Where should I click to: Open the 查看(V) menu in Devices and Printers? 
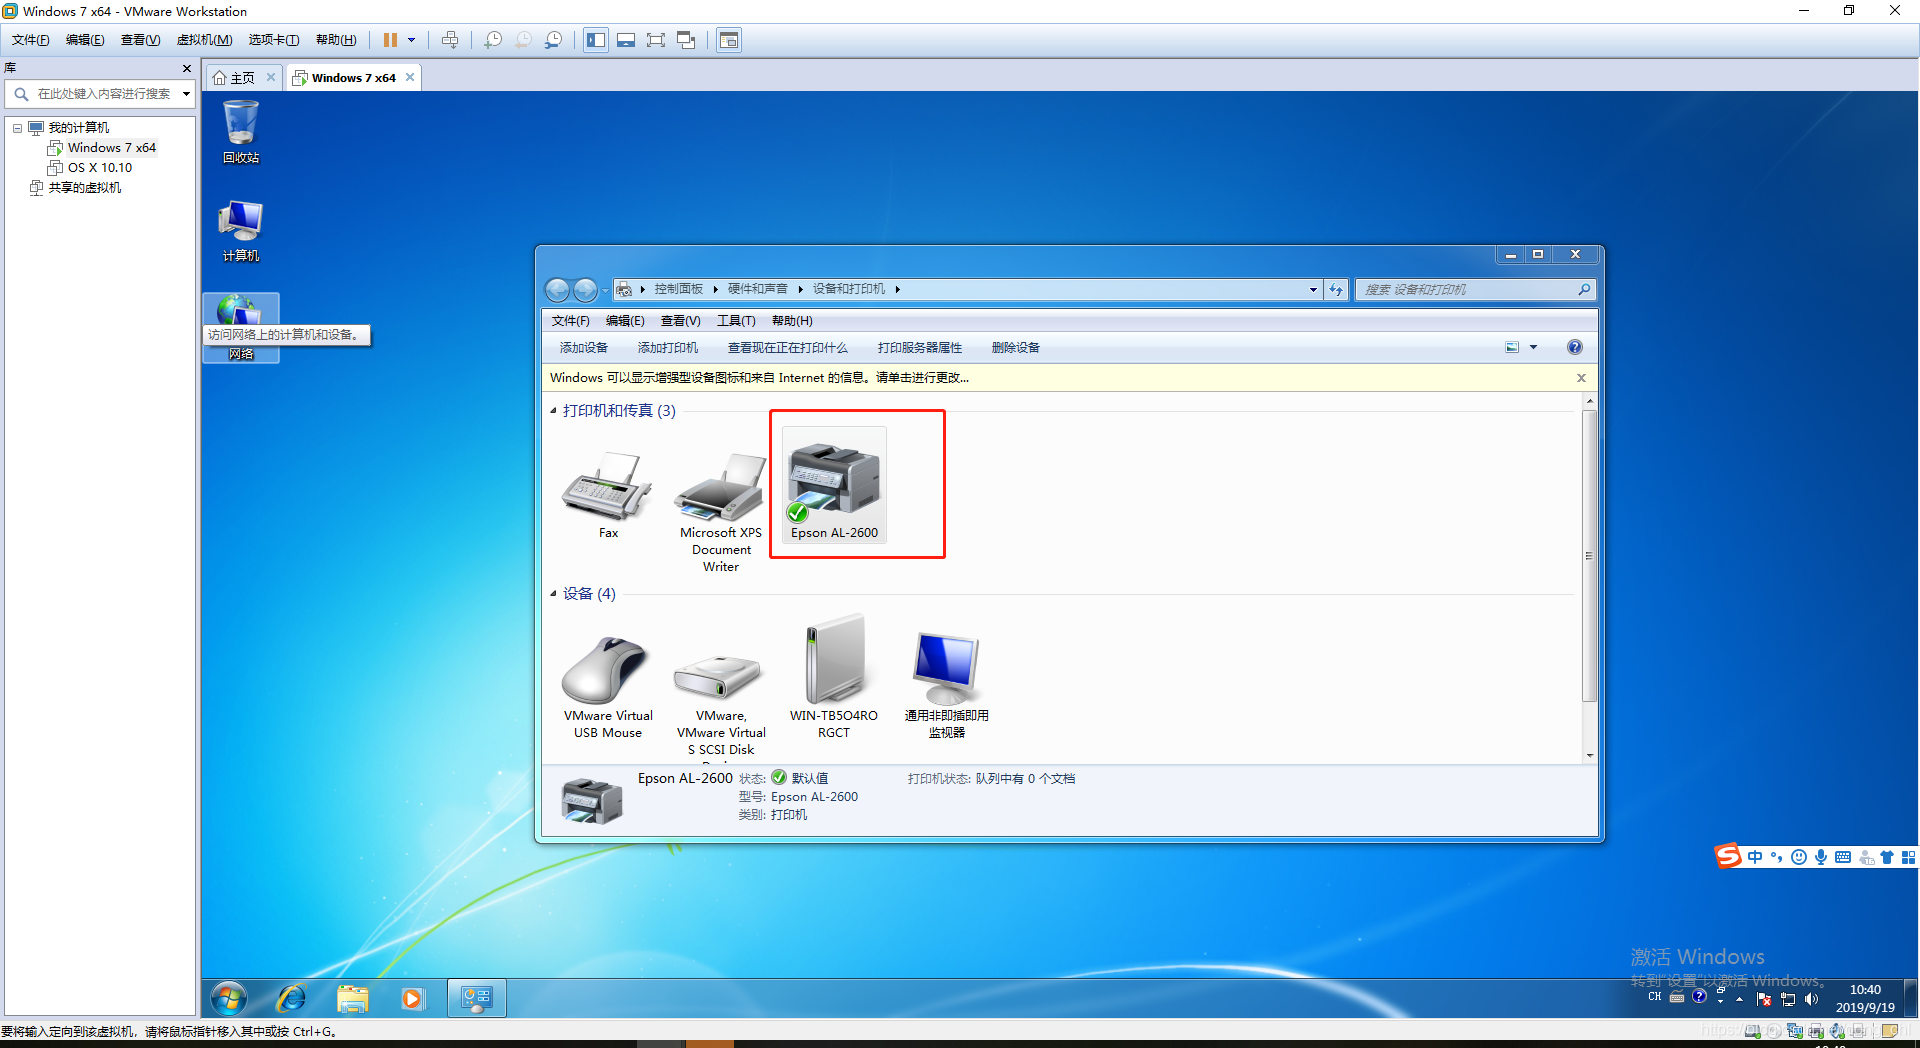click(x=680, y=321)
